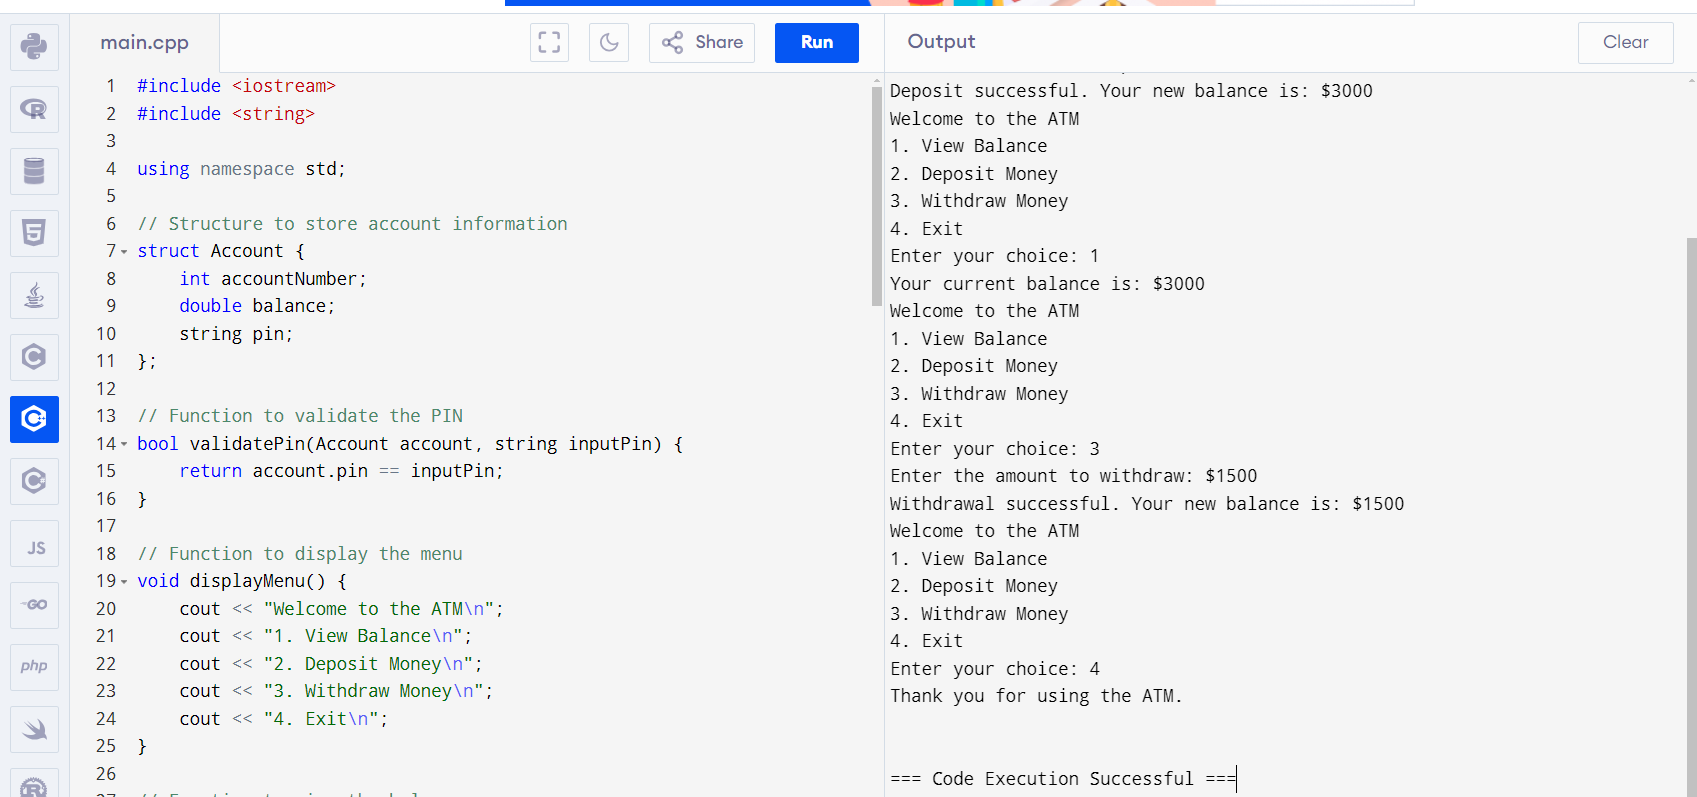Open the R language compiler
The height and width of the screenshot is (797, 1697).
(x=34, y=109)
